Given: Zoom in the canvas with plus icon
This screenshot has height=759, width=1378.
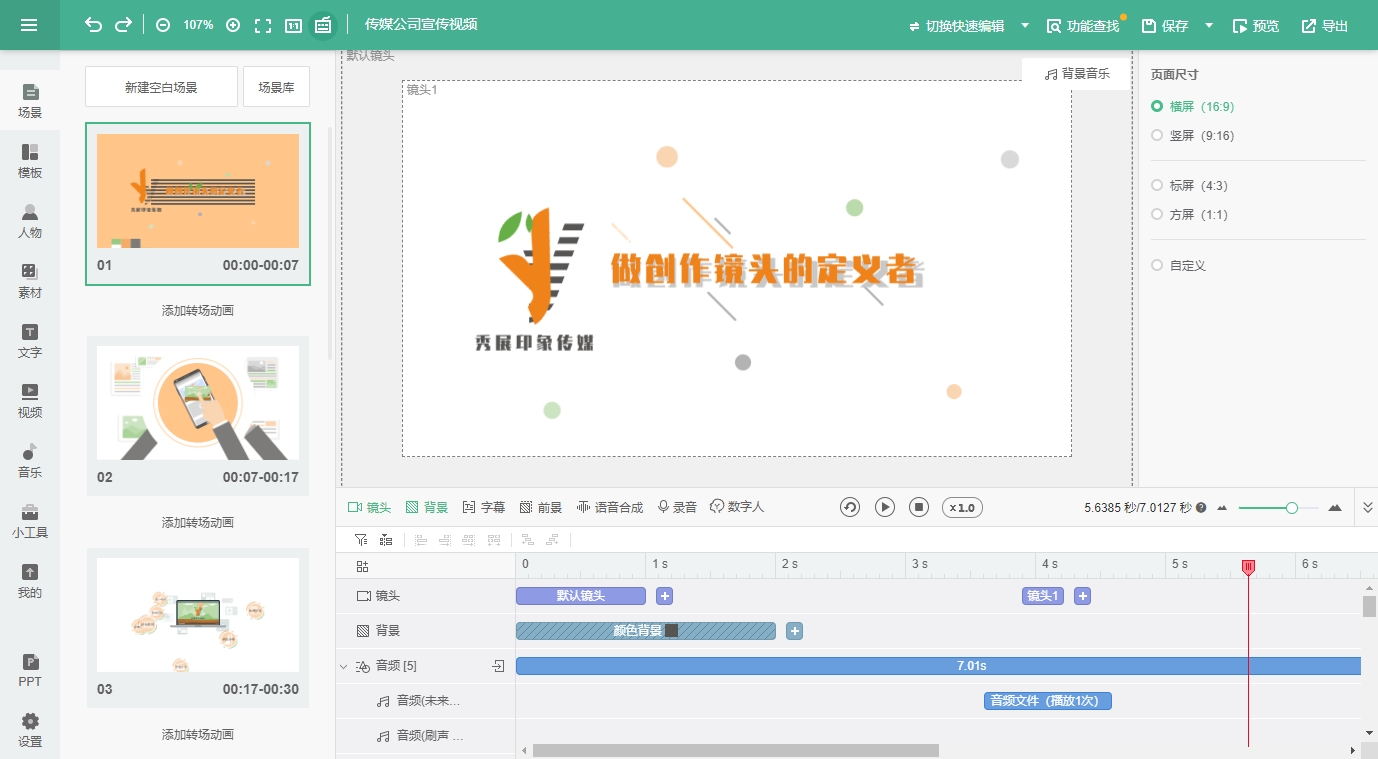Looking at the screenshot, I should 233,25.
